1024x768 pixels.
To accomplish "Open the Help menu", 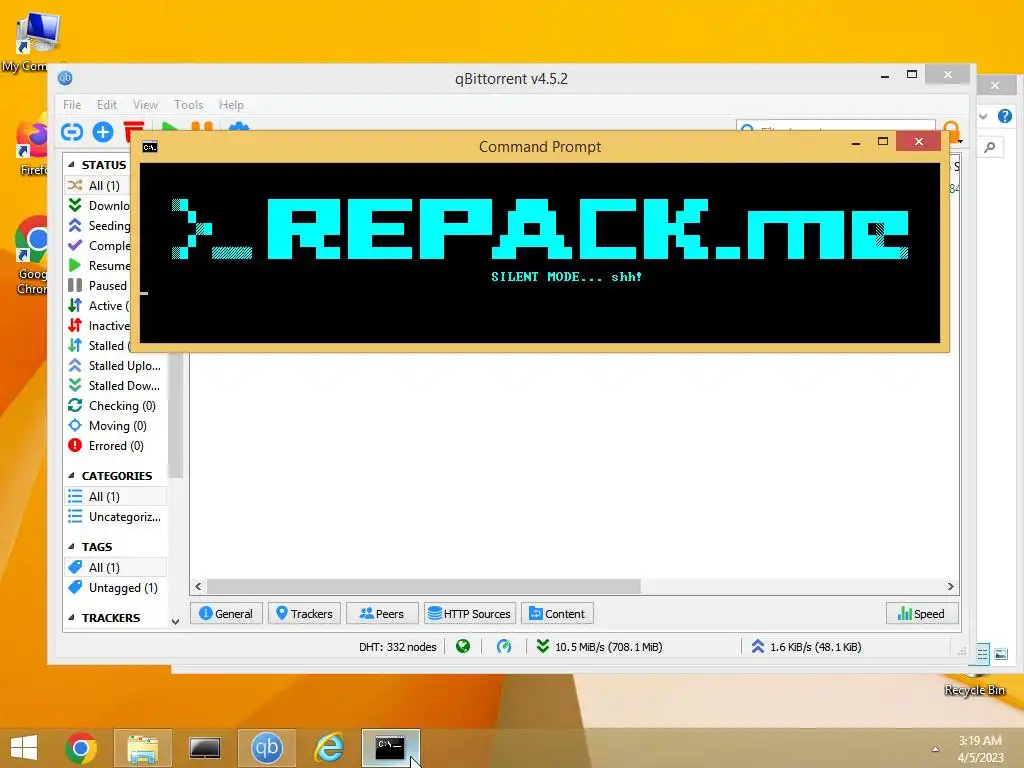I will pyautogui.click(x=231, y=104).
